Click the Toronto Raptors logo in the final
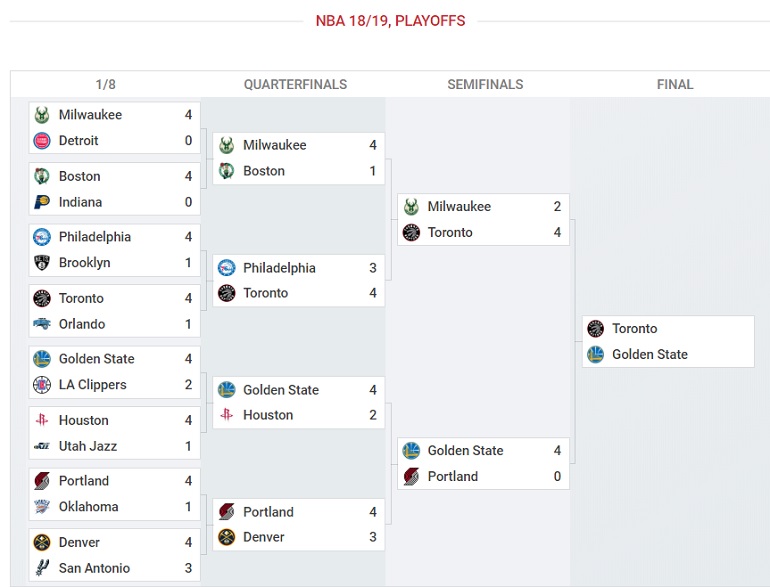770x587 pixels. click(x=596, y=329)
